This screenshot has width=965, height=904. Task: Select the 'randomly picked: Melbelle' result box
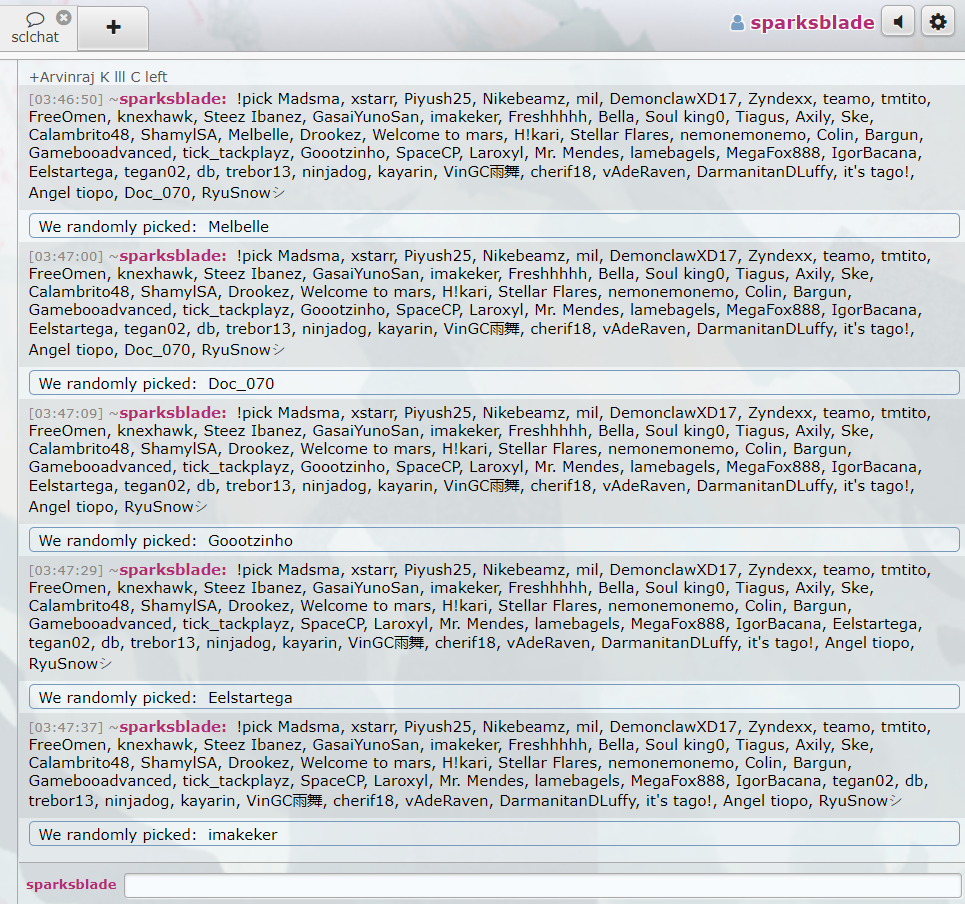click(x=494, y=226)
